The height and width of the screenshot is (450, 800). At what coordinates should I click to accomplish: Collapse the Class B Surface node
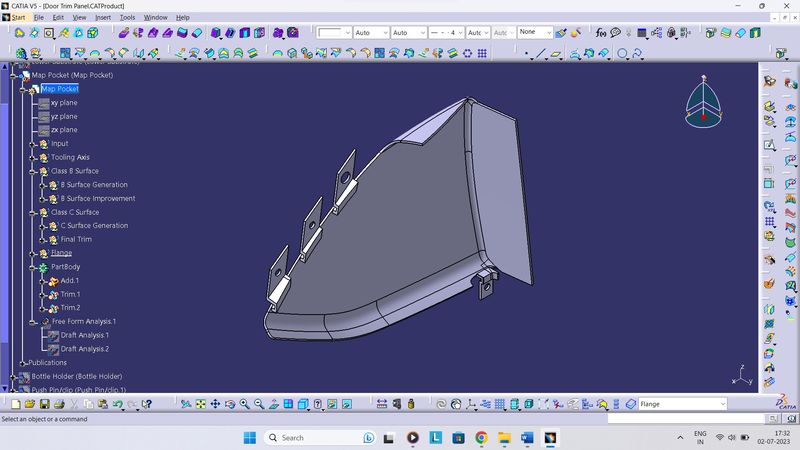tap(33, 172)
